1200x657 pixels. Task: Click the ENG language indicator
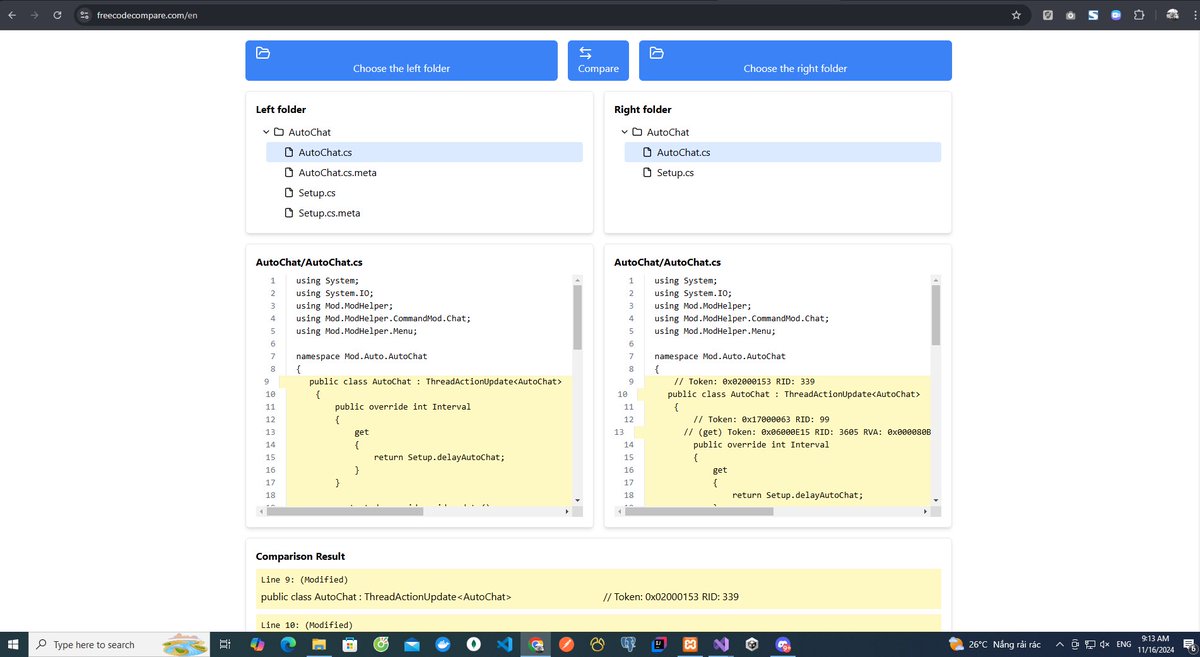click(1123, 644)
